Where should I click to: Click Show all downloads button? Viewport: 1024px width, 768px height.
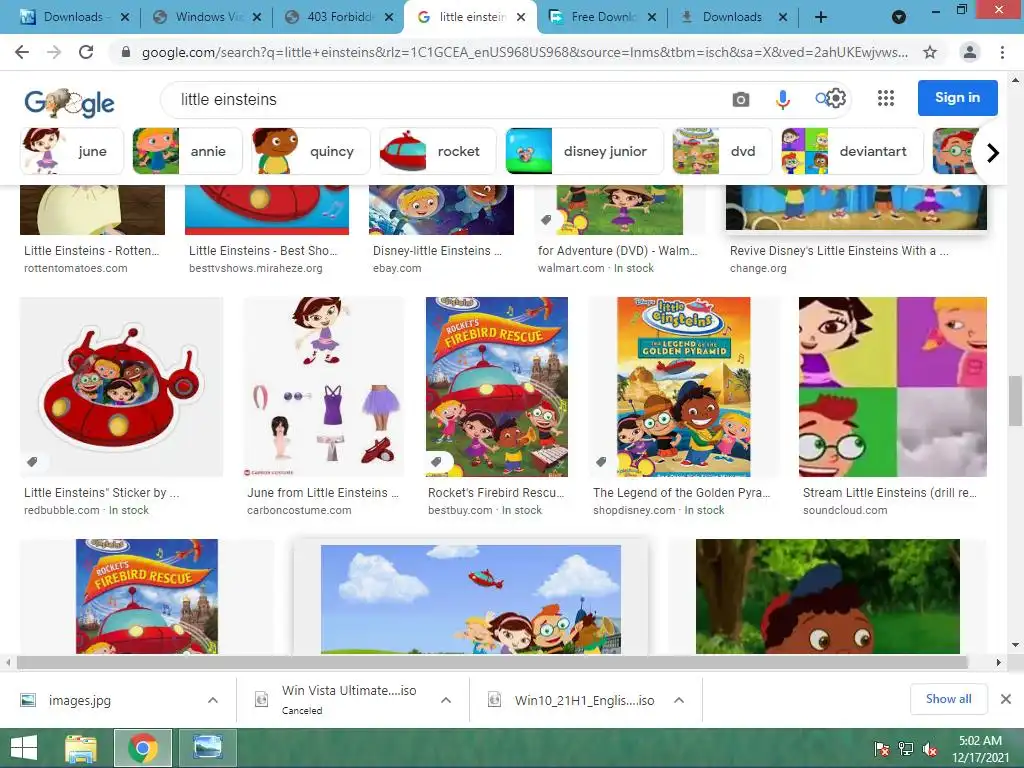[x=948, y=699]
